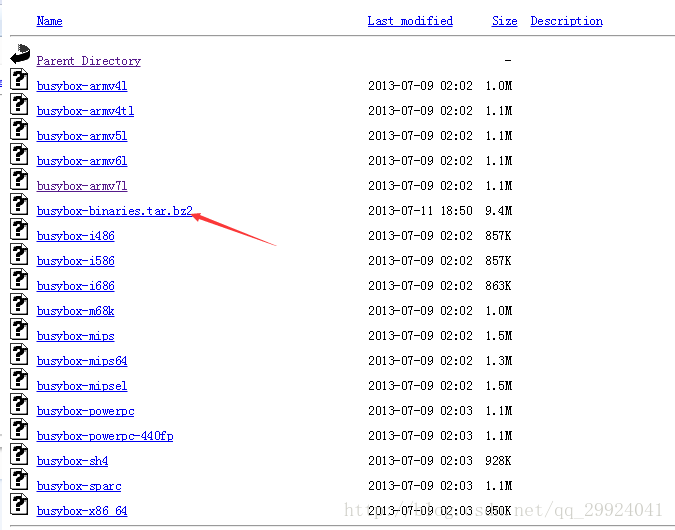Click the file icon beside busybox-powerpc-440fp

tap(19, 429)
